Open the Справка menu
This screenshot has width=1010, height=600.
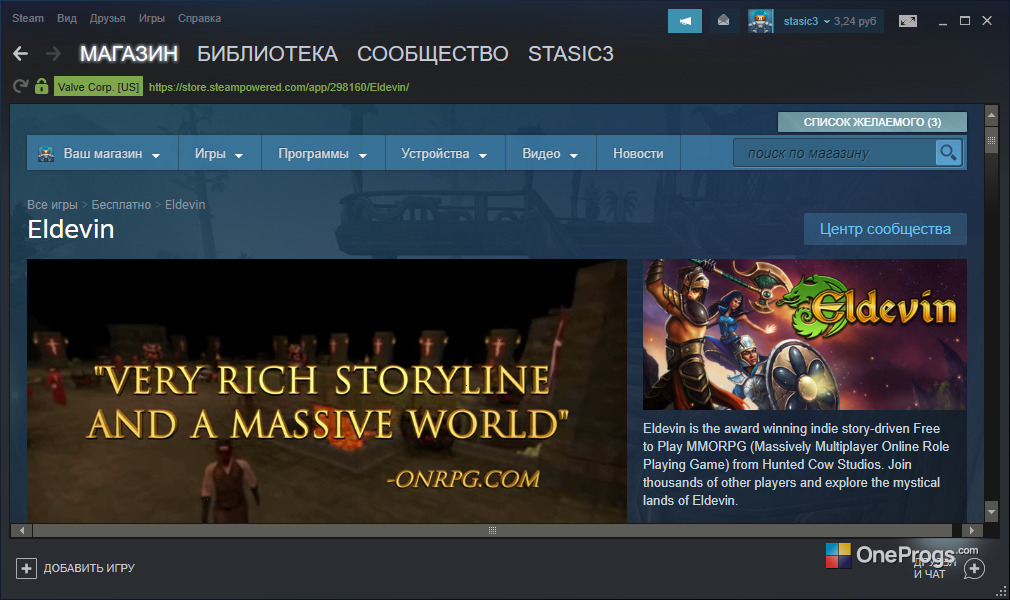pyautogui.click(x=200, y=18)
